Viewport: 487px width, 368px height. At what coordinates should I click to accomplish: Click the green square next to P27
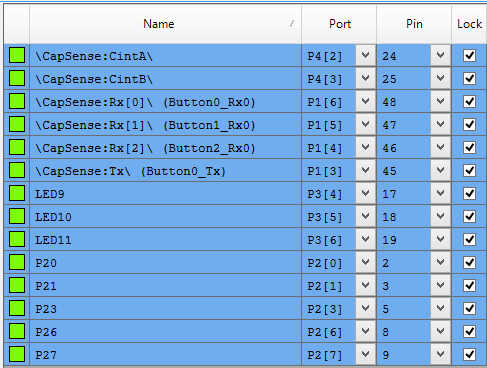(17, 354)
